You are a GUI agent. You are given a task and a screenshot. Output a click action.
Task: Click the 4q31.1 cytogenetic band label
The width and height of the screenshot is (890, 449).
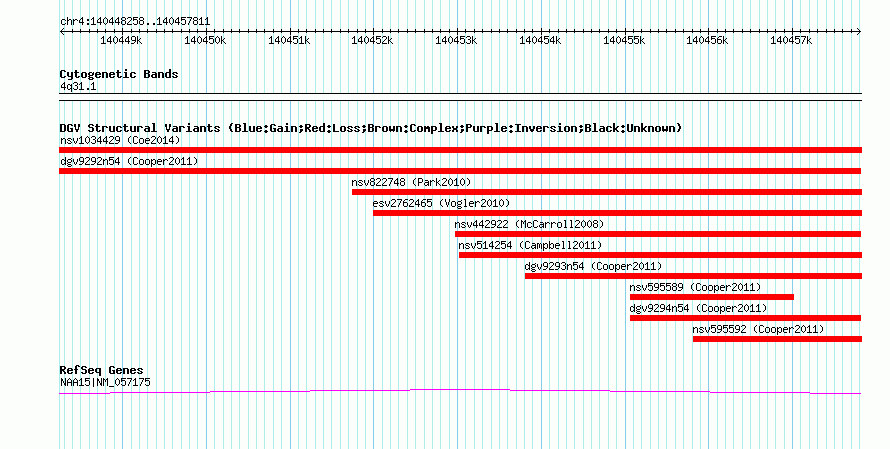pyautogui.click(x=78, y=86)
